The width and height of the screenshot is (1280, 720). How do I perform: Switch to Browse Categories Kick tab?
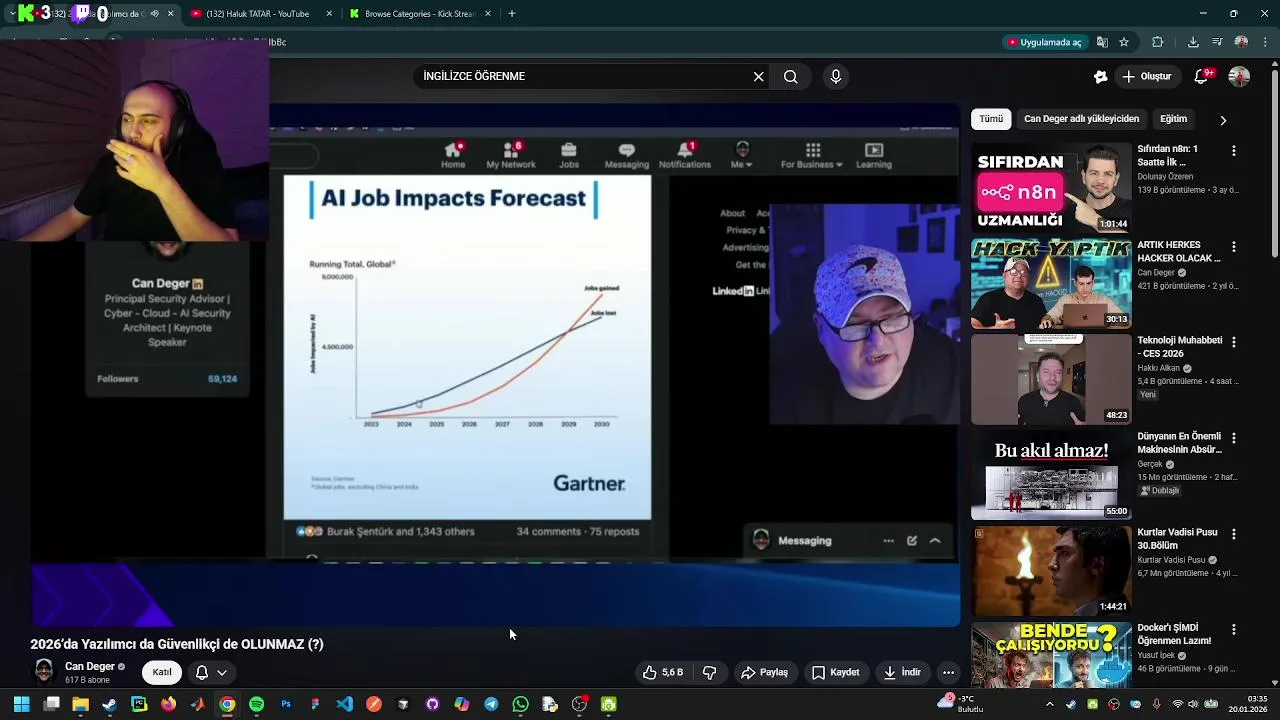(x=412, y=14)
